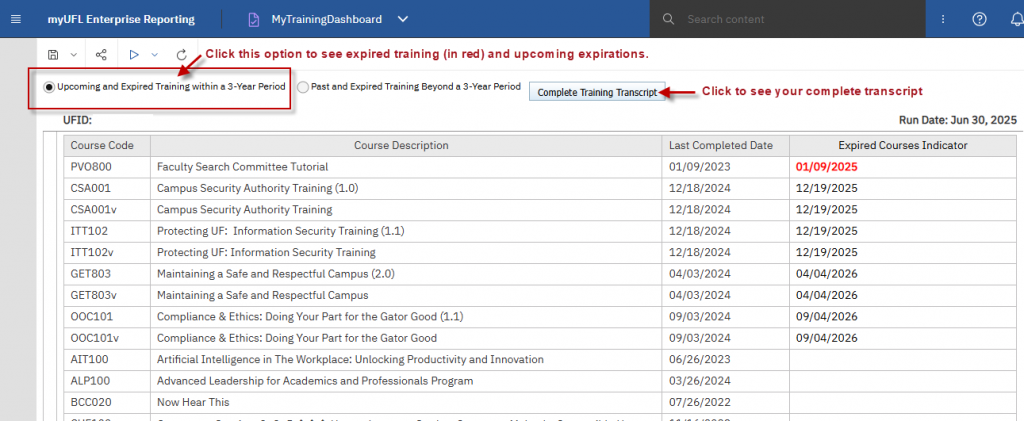The image size is (1024, 421).
Task: Click the save disk icon
Action: pyautogui.click(x=54, y=55)
